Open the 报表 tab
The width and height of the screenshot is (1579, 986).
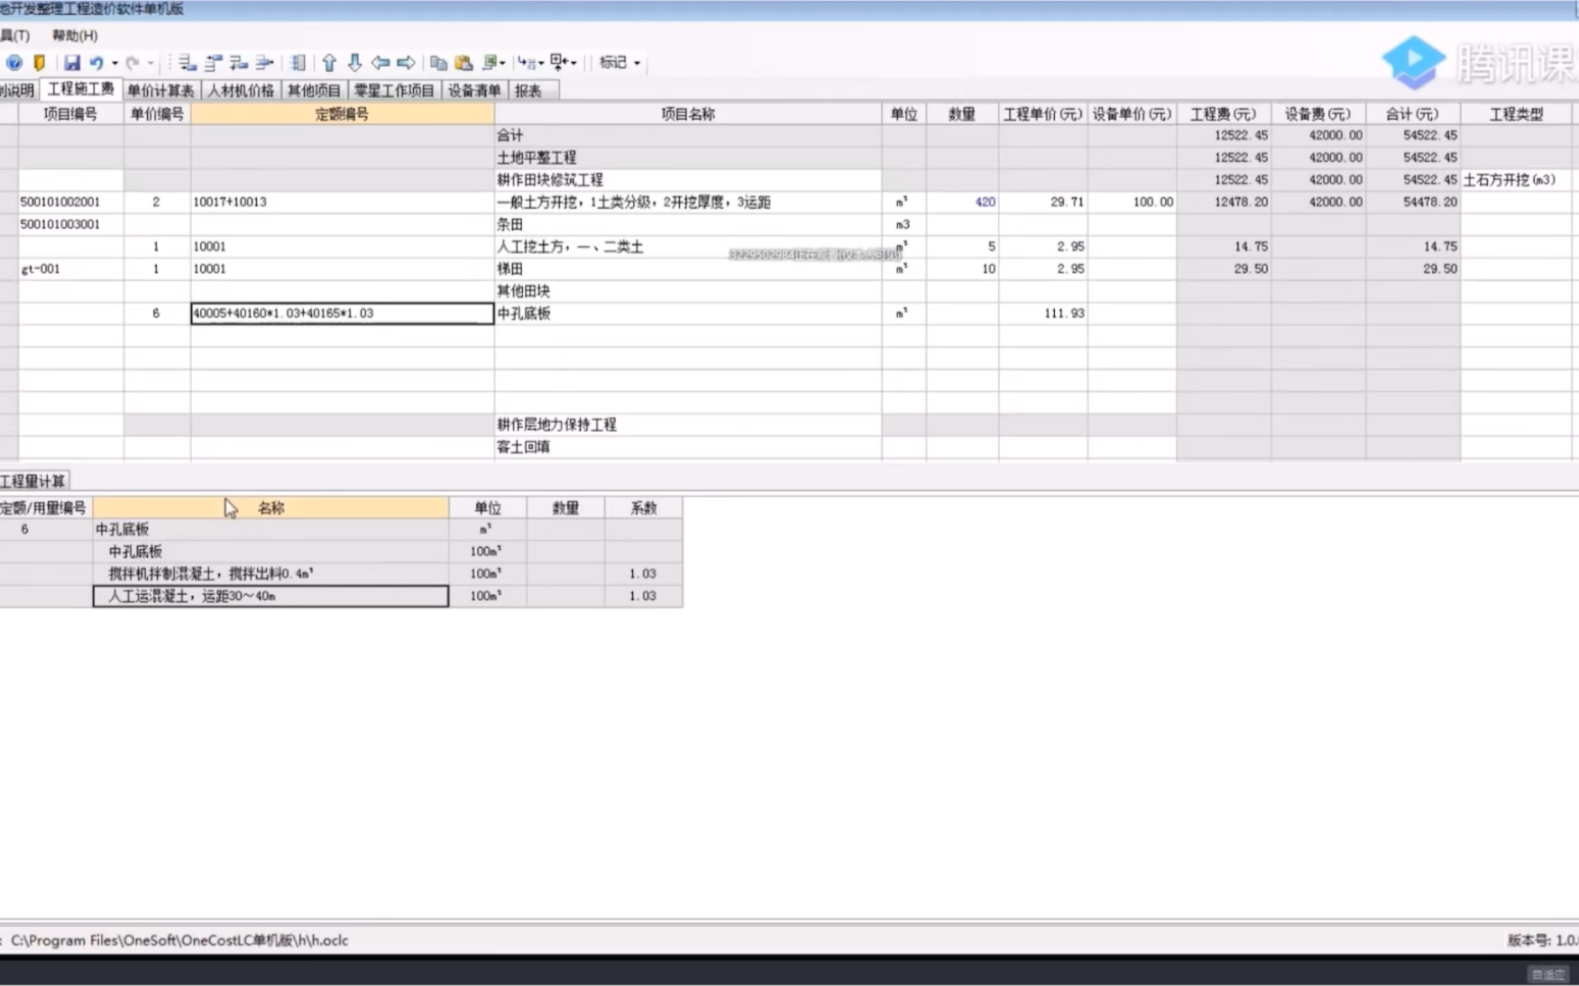(528, 90)
